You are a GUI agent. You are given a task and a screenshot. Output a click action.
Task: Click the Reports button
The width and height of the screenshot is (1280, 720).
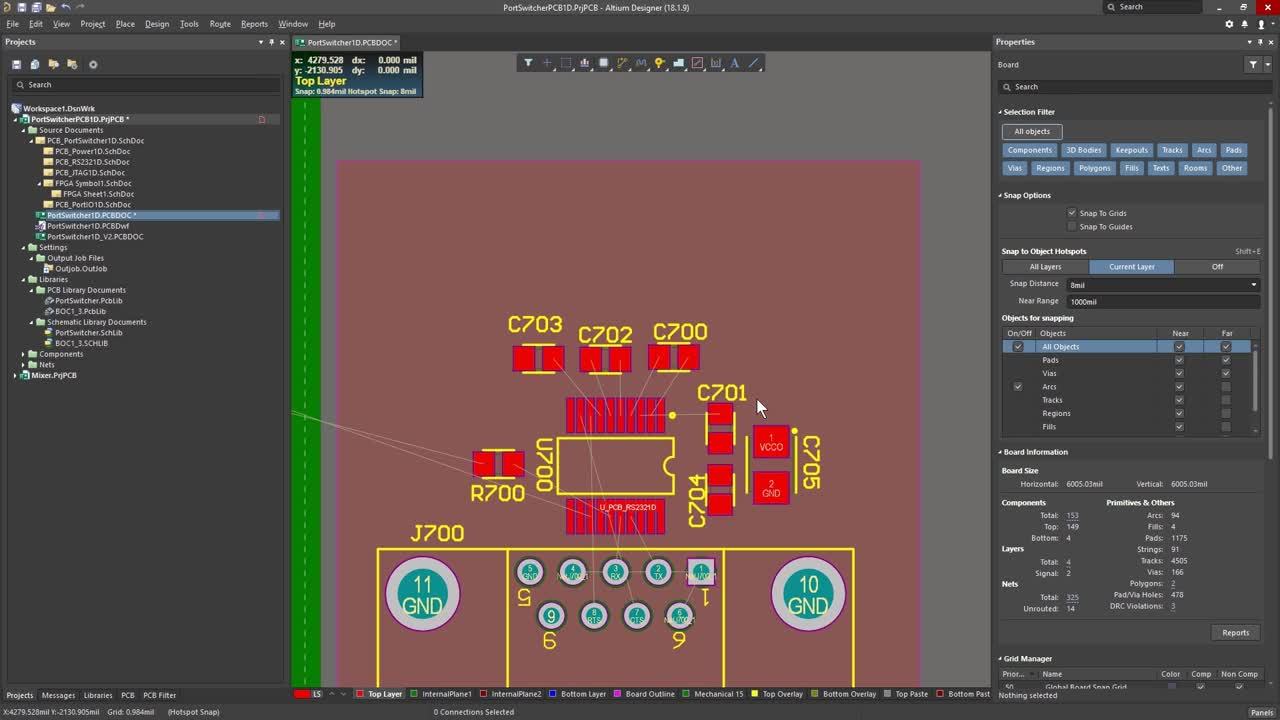click(1235, 632)
